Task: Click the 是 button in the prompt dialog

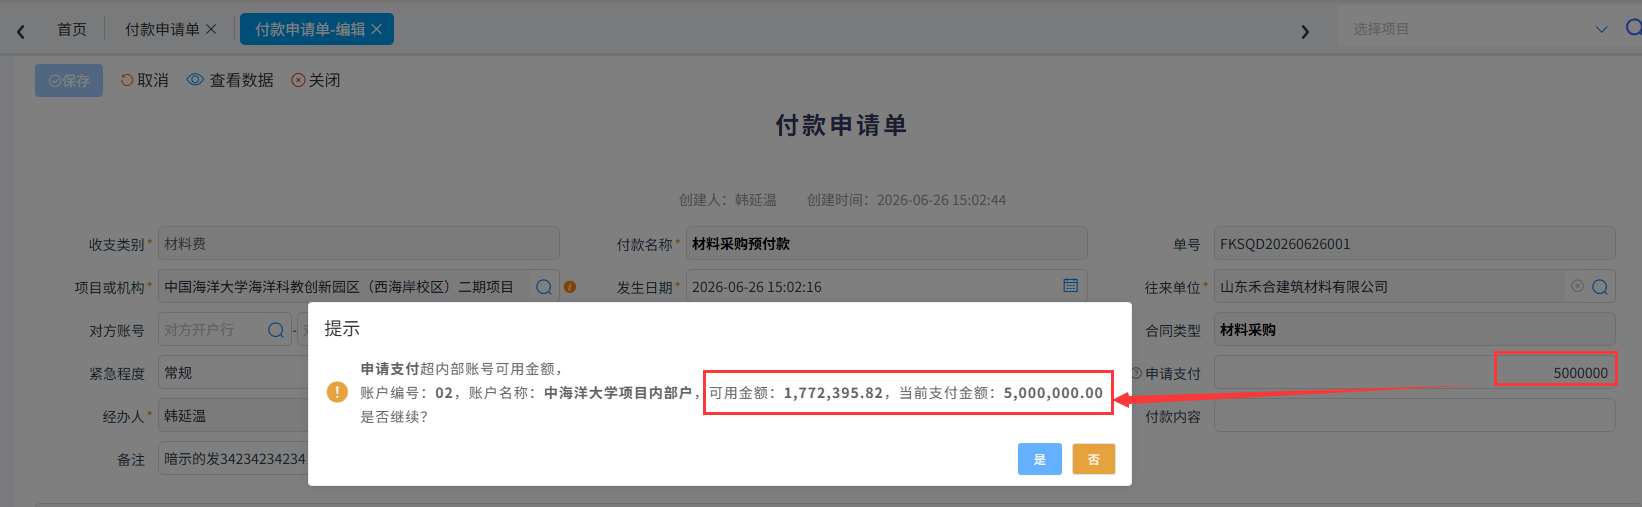Action: tap(1039, 459)
